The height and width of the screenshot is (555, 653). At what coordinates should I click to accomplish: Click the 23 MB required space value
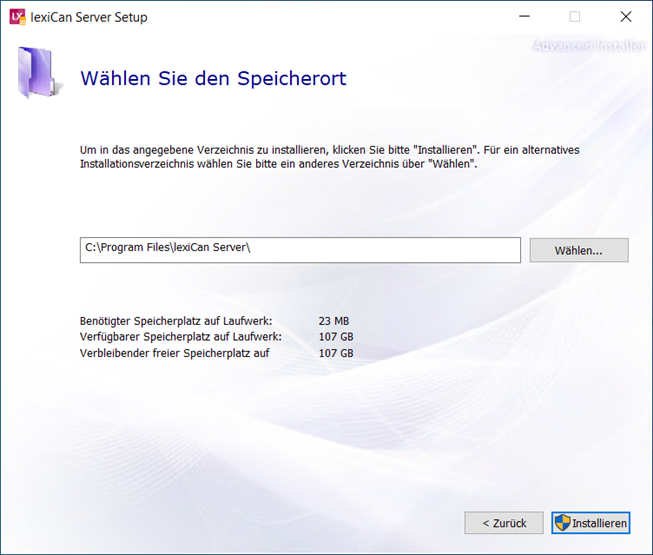333,321
